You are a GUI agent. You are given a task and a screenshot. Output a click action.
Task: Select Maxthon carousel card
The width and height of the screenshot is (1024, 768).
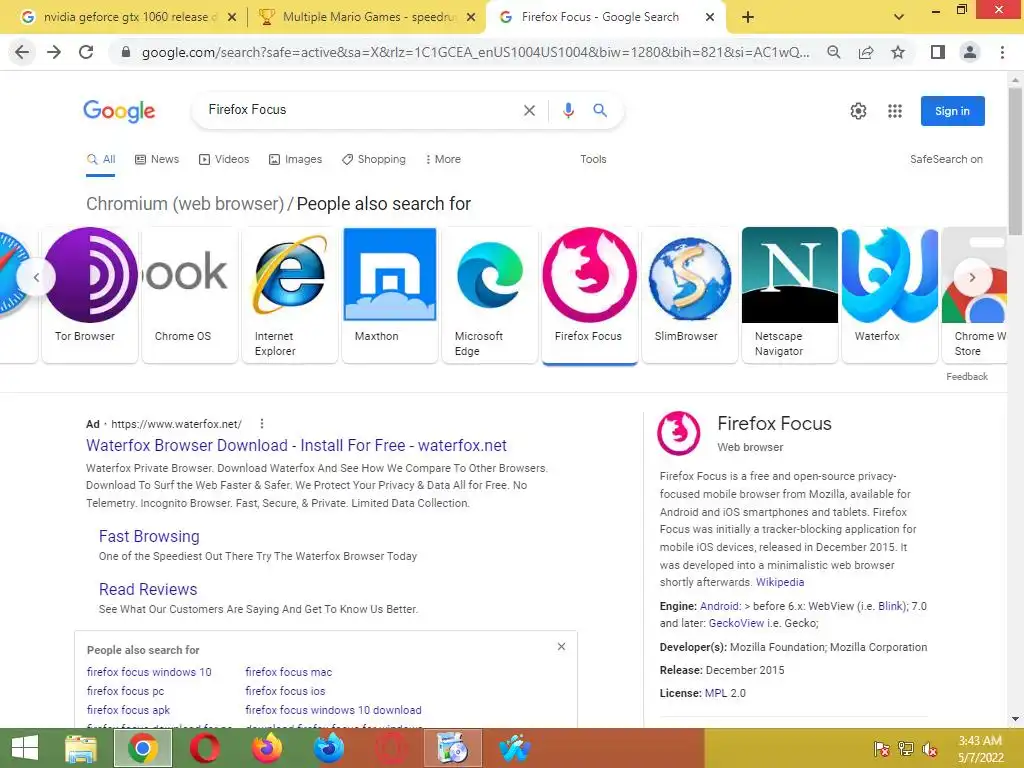(390, 295)
